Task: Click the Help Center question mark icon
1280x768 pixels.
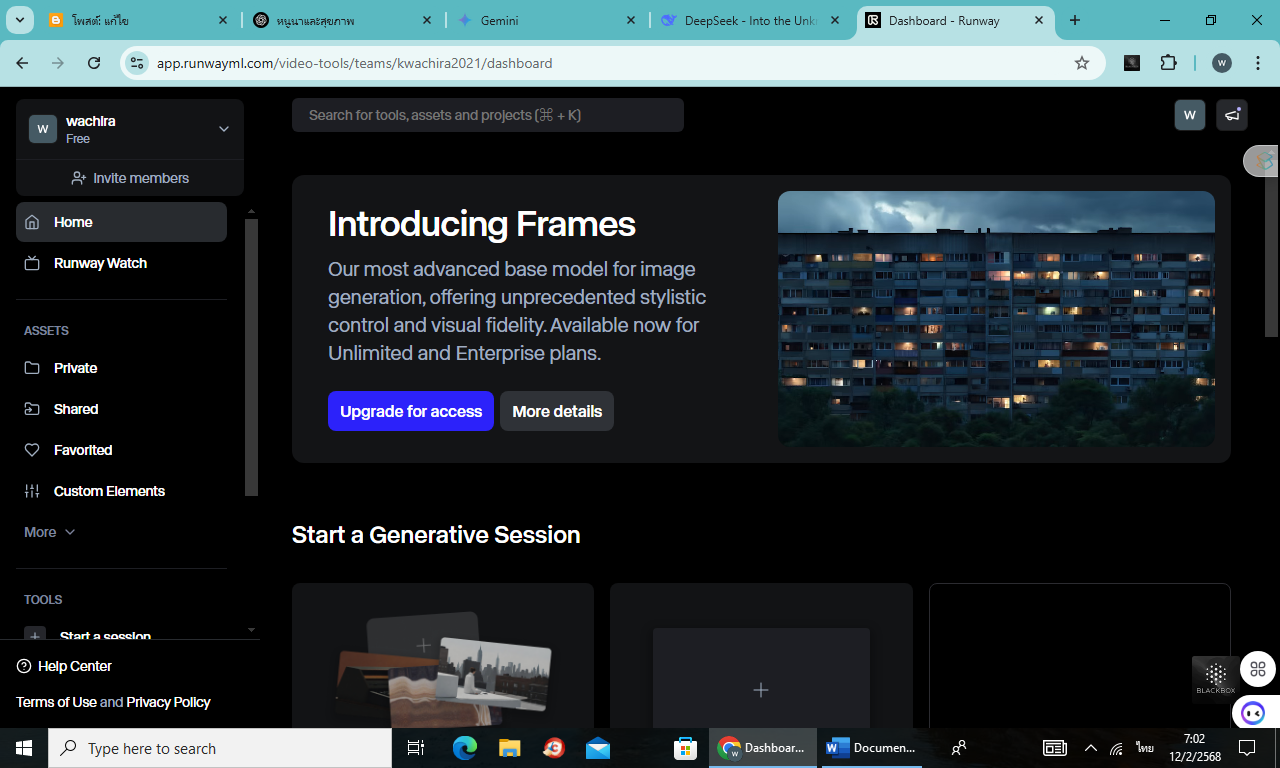Action: click(24, 666)
